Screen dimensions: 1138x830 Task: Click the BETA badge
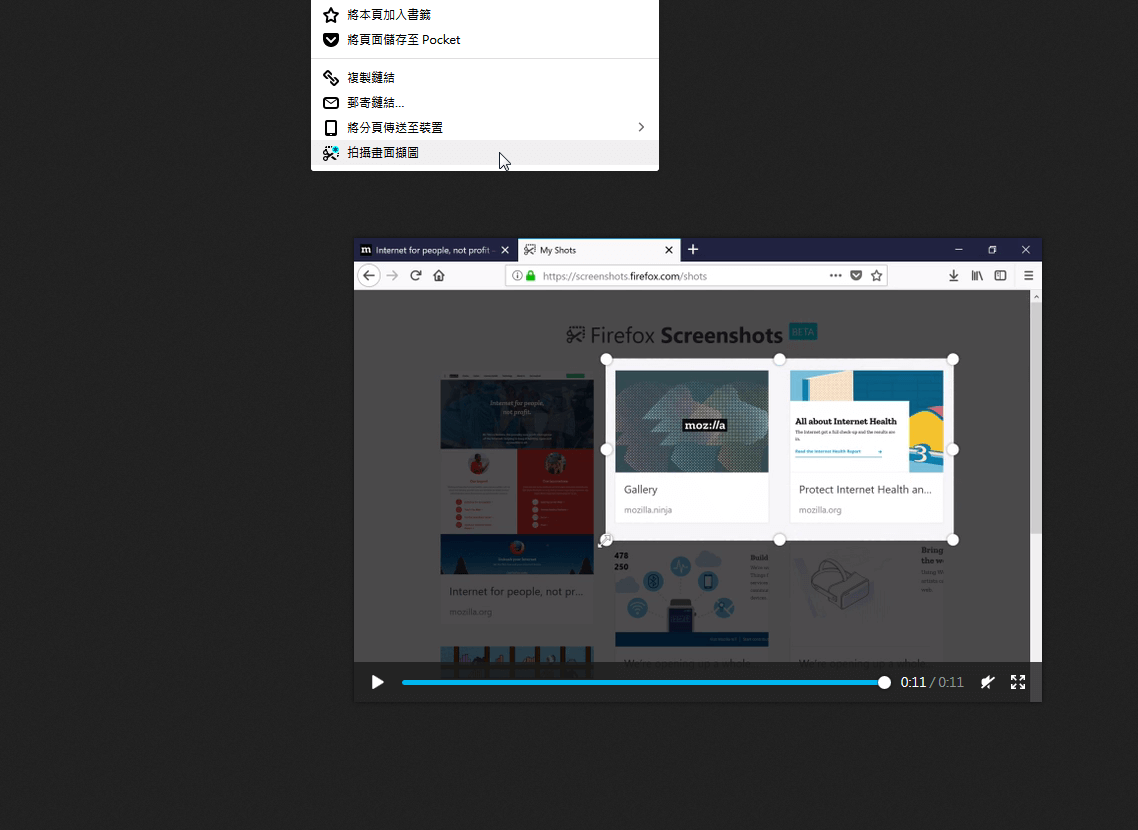(x=803, y=332)
